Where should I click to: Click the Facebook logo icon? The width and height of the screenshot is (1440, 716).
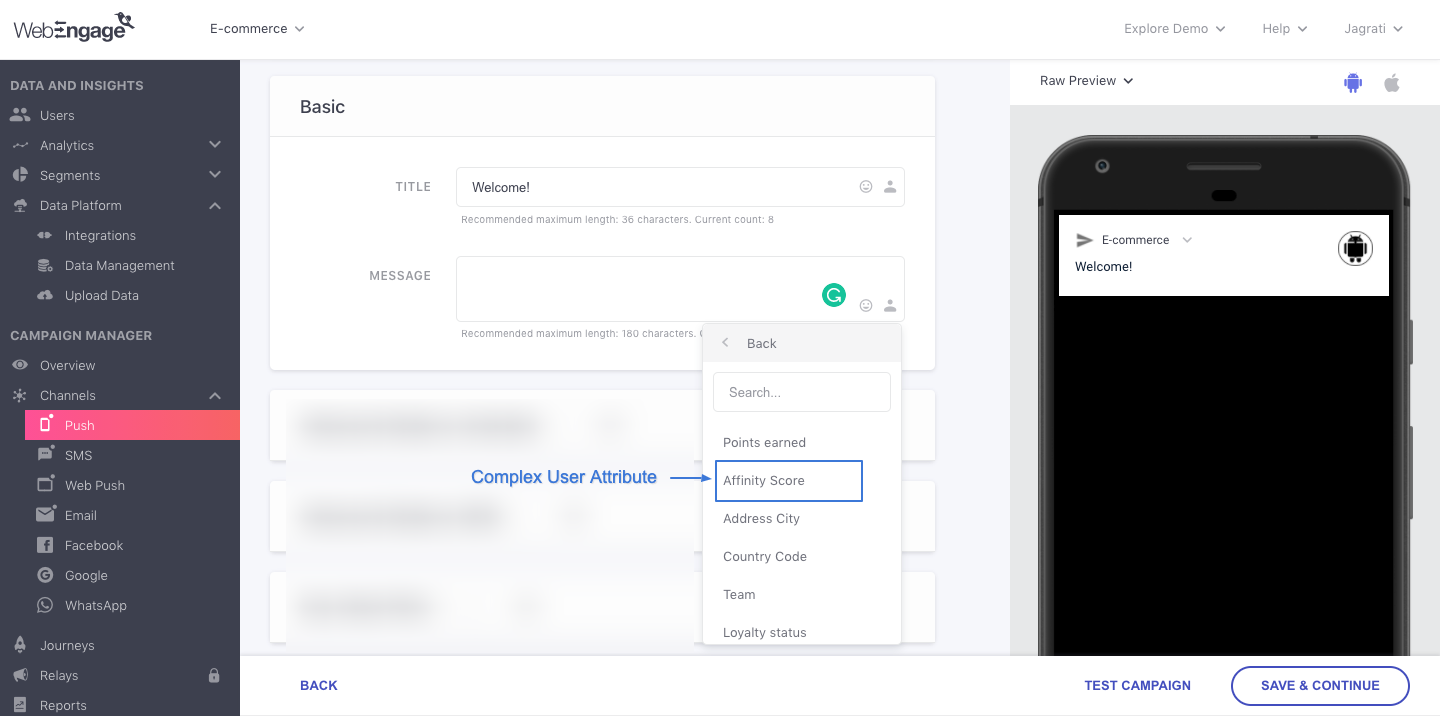tap(45, 545)
